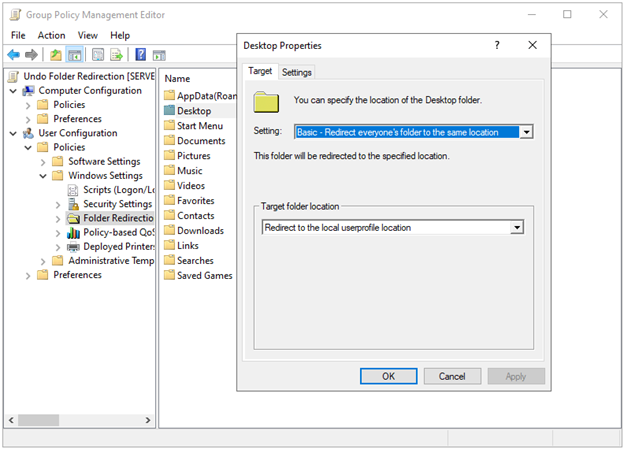
Task: Open the Action menu
Action: pyautogui.click(x=51, y=35)
